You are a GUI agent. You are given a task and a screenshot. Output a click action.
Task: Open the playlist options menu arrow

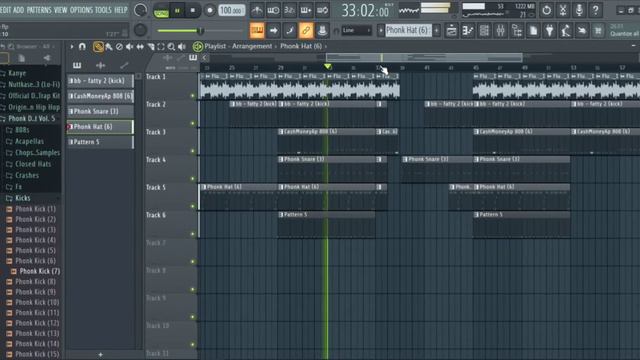click(x=72, y=47)
